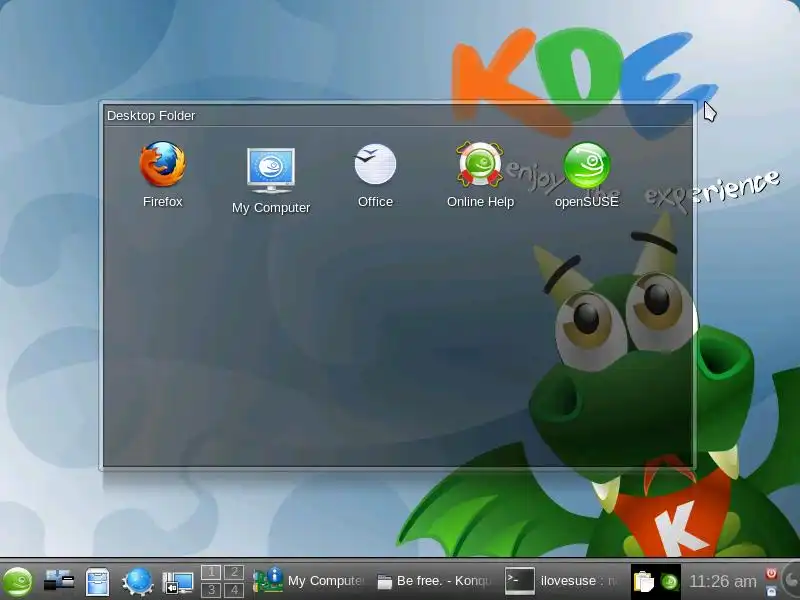
Task: Activate the My Computer taskbar entry
Action: [309, 581]
